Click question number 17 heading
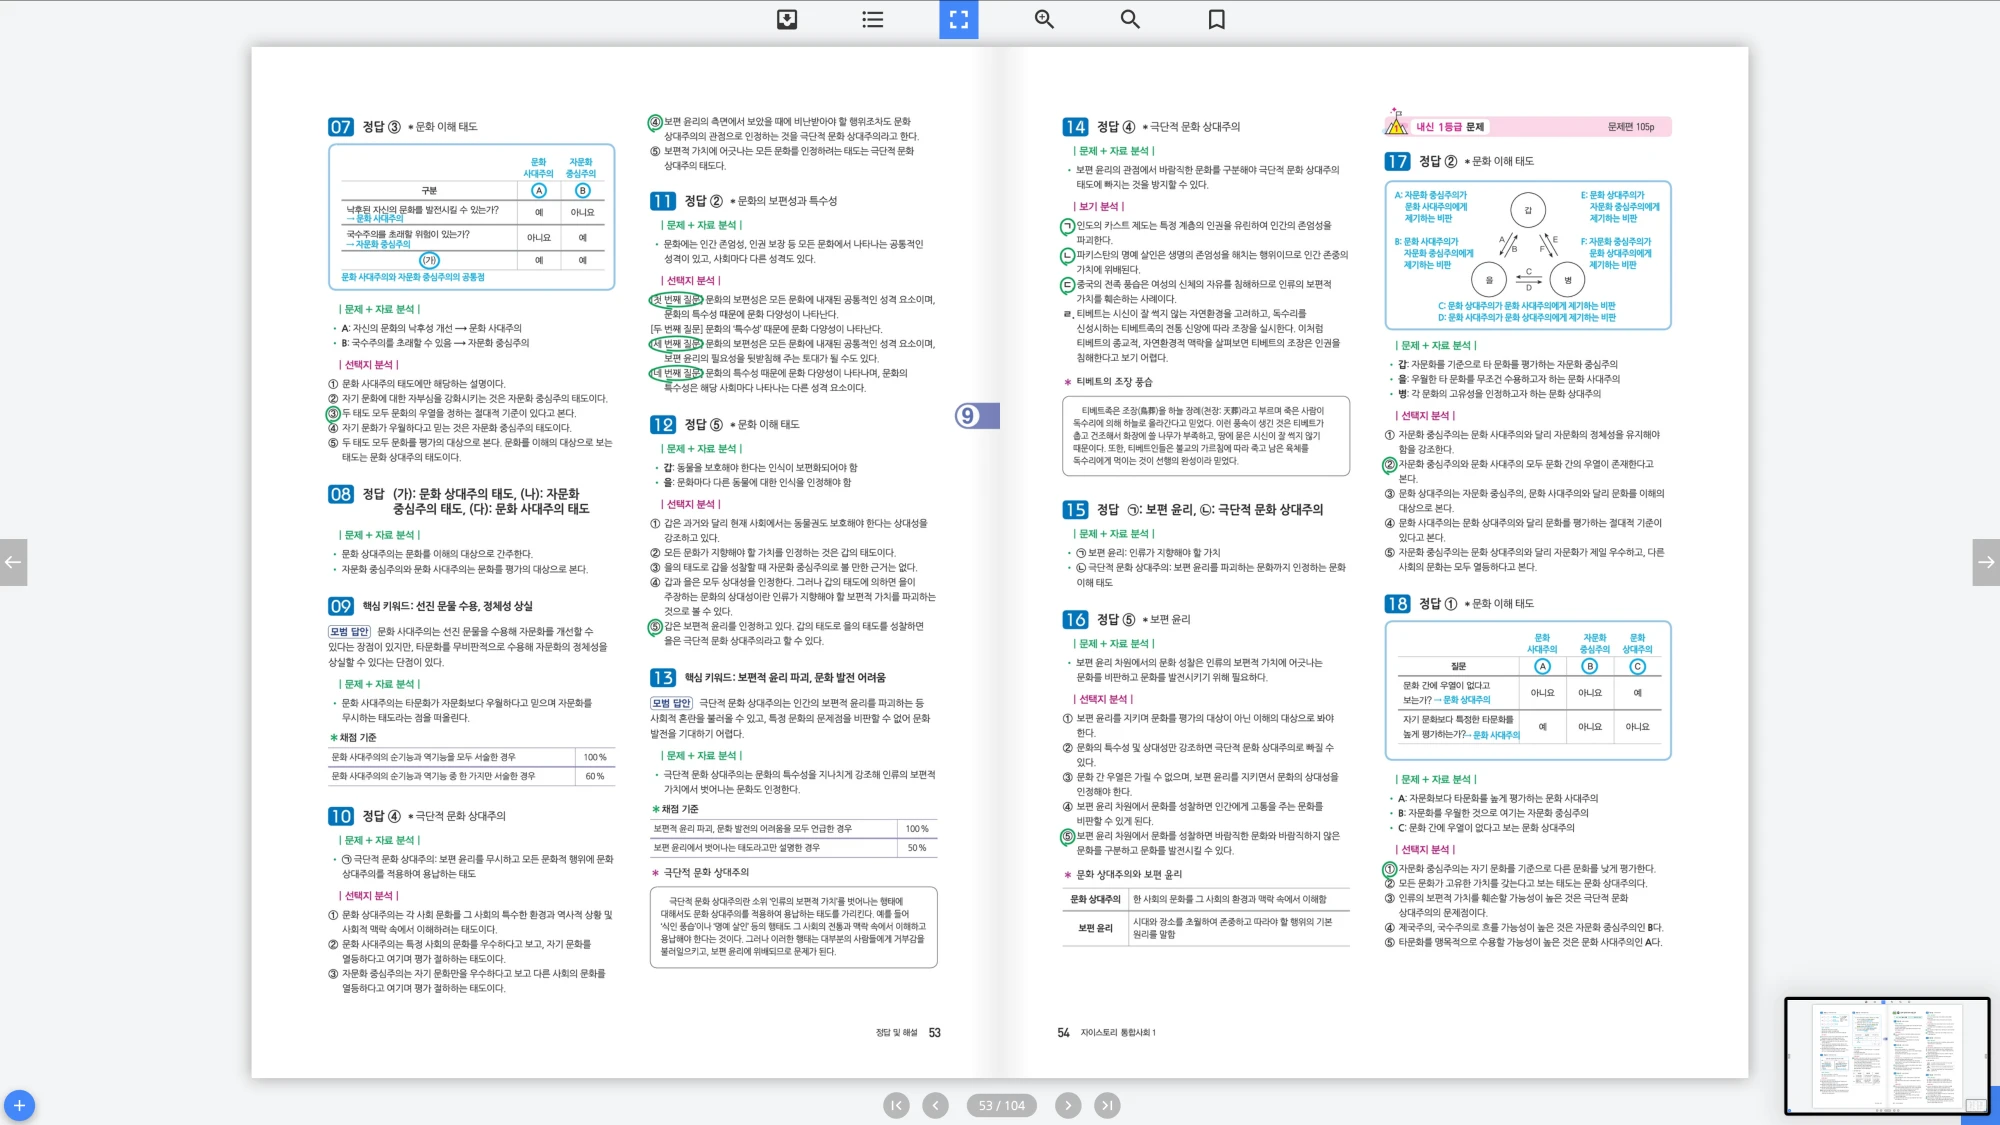 [1397, 161]
